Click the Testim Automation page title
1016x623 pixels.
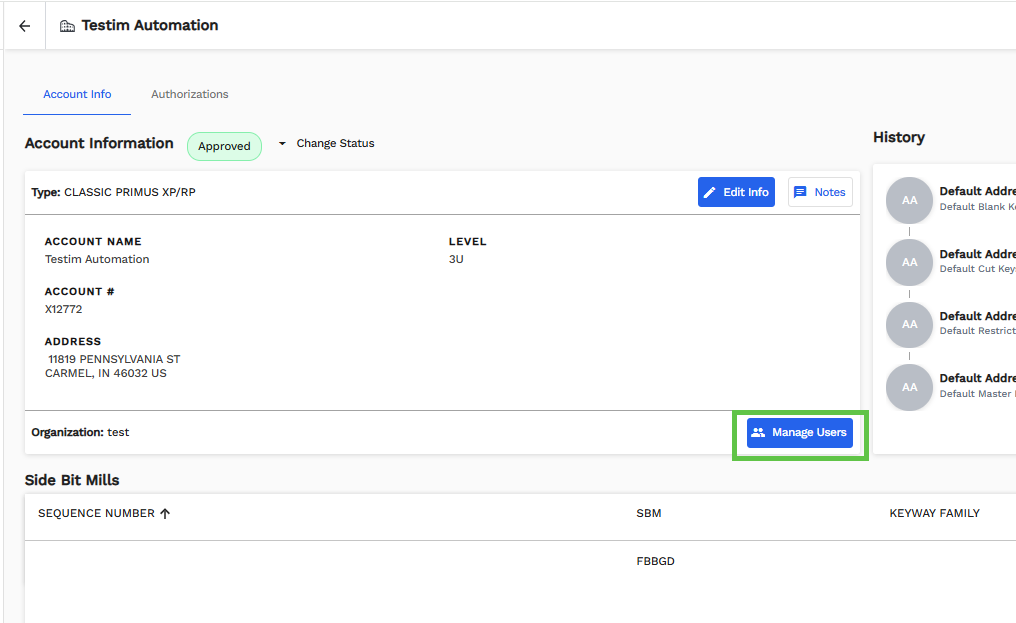coord(150,26)
